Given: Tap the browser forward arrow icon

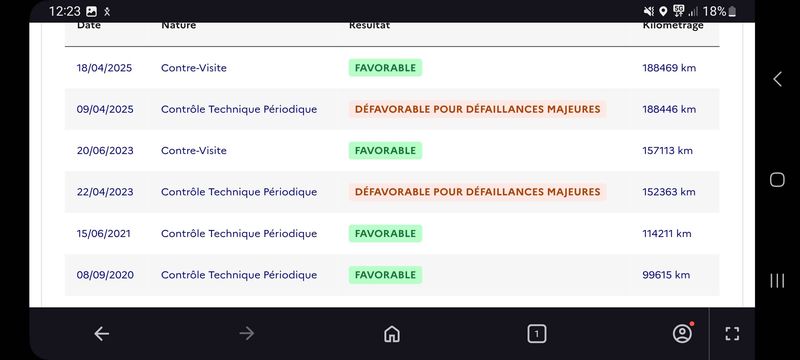Looking at the screenshot, I should click(246, 334).
